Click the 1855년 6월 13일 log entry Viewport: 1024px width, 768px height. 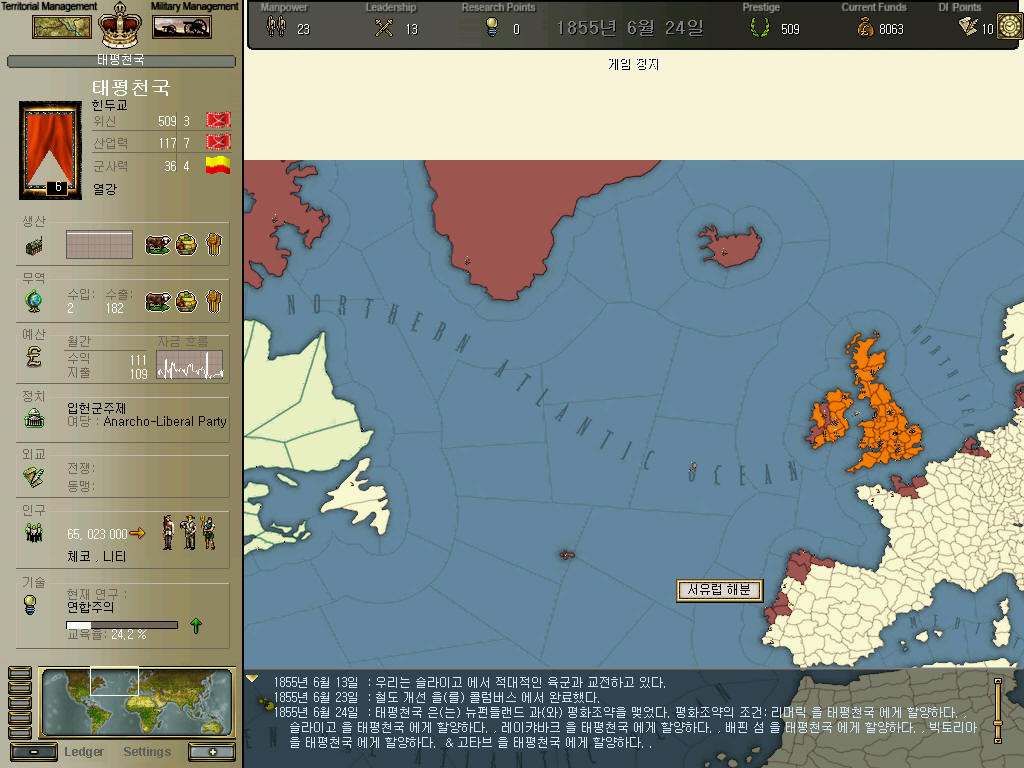pyautogui.click(x=469, y=682)
